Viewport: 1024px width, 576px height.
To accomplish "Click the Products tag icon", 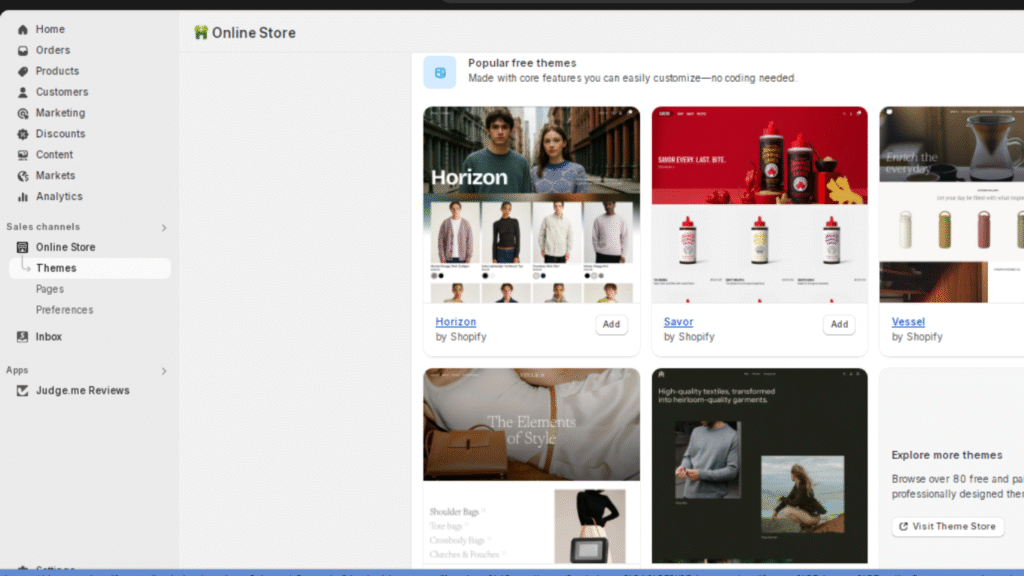I will coord(23,71).
